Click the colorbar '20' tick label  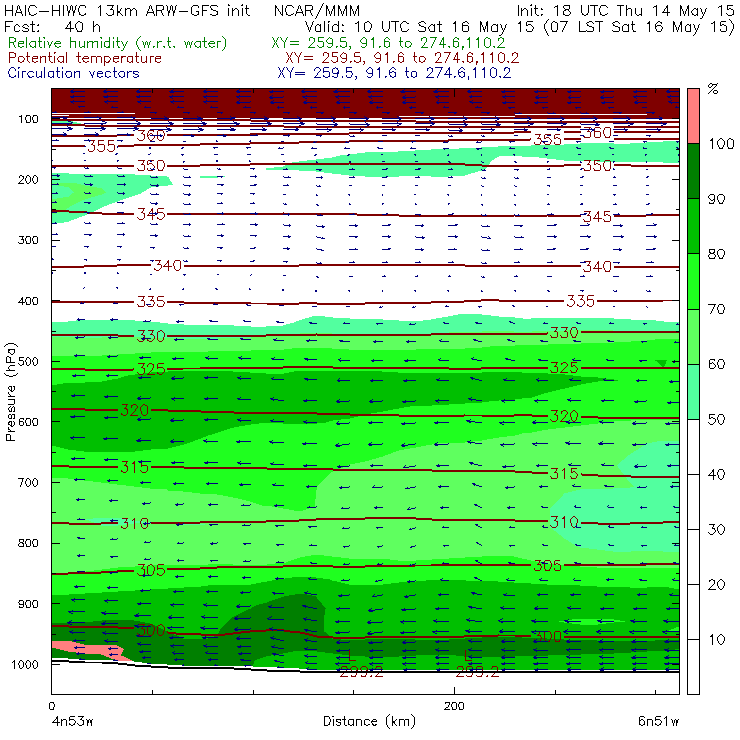coord(716,585)
